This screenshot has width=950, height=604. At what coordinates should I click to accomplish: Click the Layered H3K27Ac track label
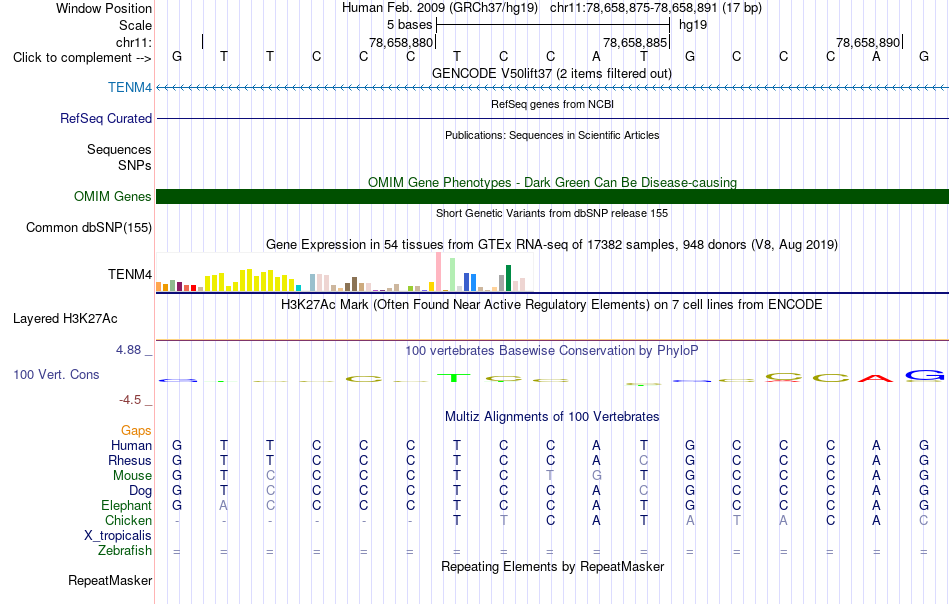tap(65, 318)
